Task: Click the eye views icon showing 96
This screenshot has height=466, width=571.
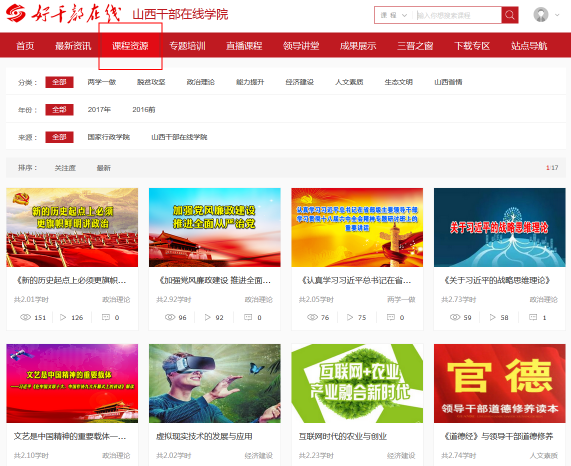Action: point(170,317)
